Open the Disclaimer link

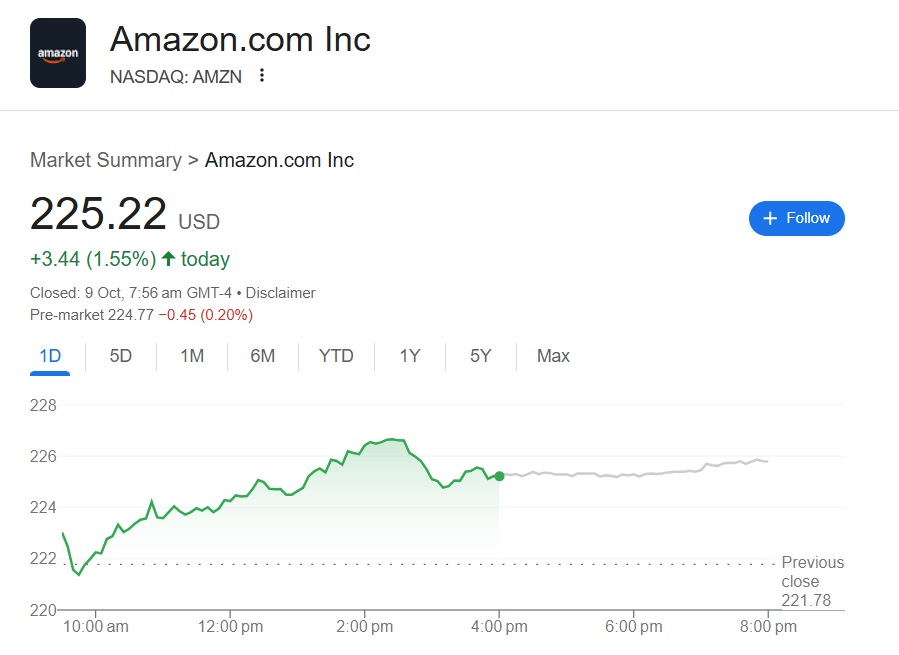pos(281,293)
